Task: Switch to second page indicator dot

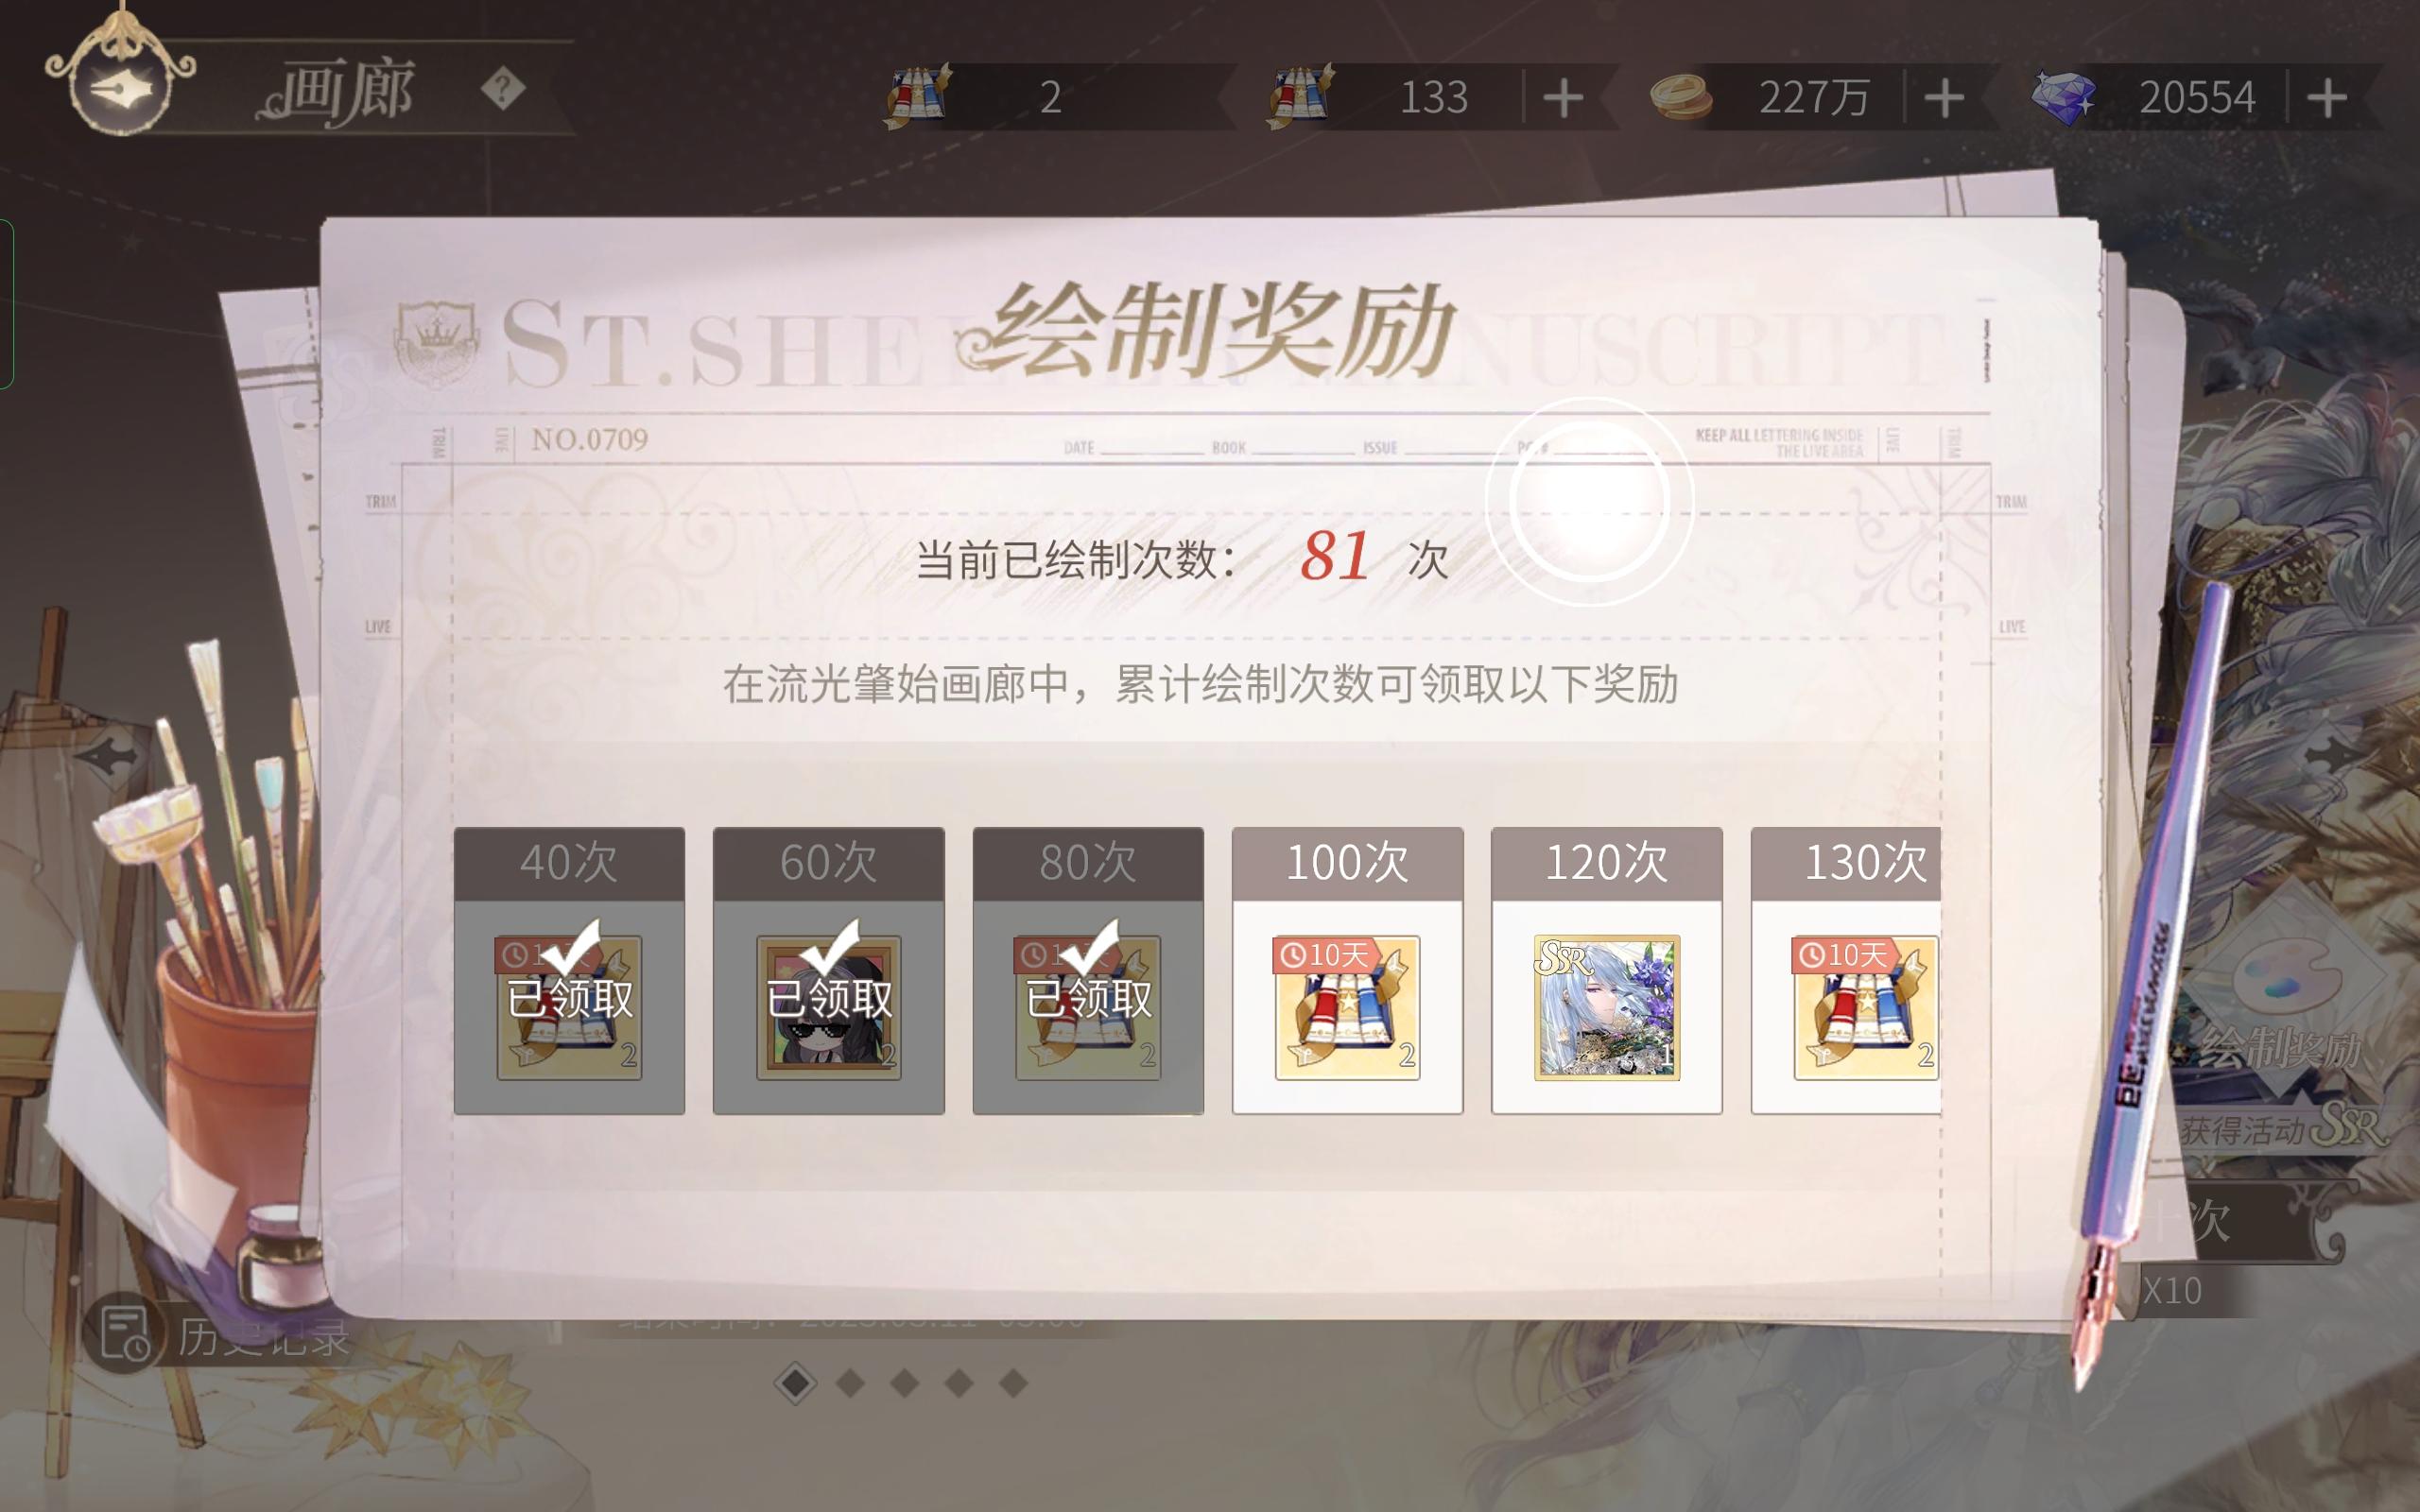Action: [x=851, y=1383]
